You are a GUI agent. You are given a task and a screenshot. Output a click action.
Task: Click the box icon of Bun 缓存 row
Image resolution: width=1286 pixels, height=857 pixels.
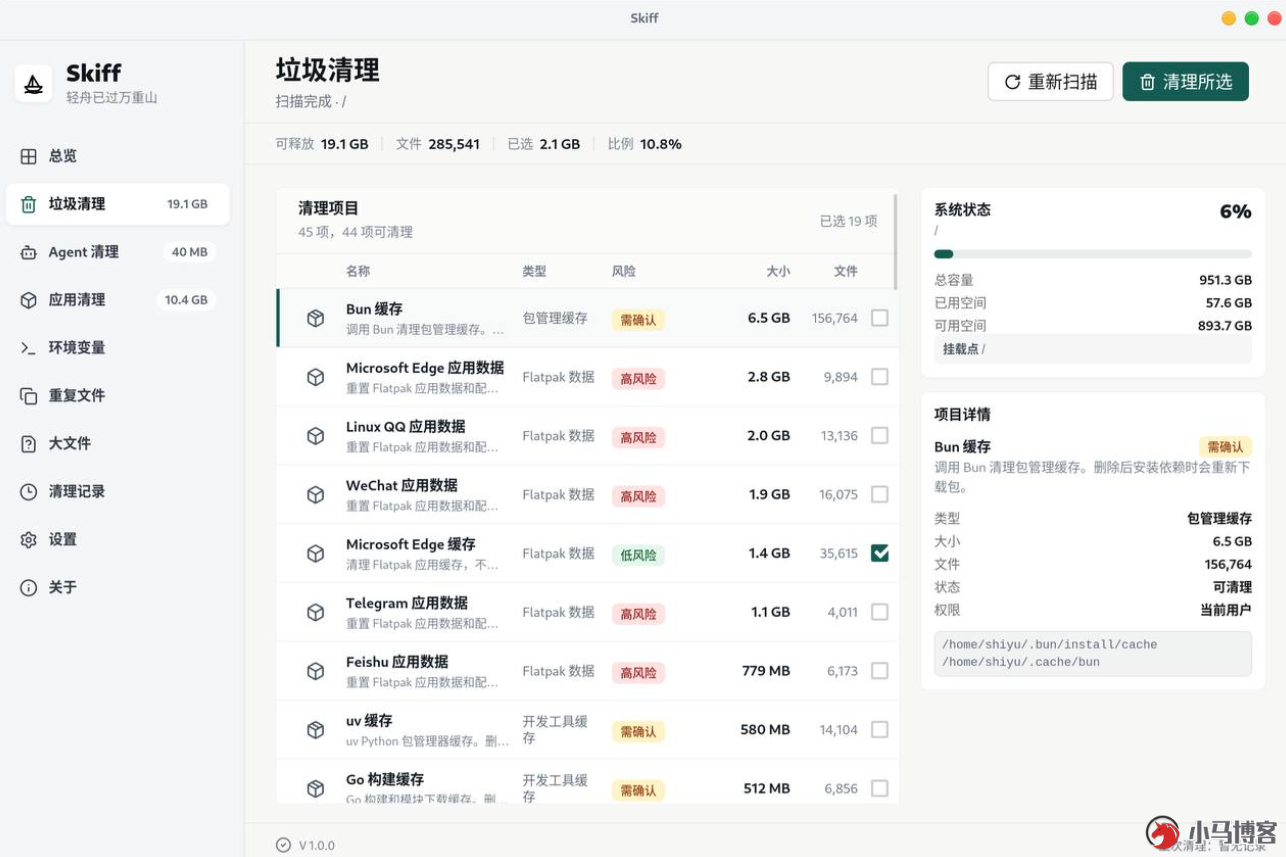click(x=315, y=318)
